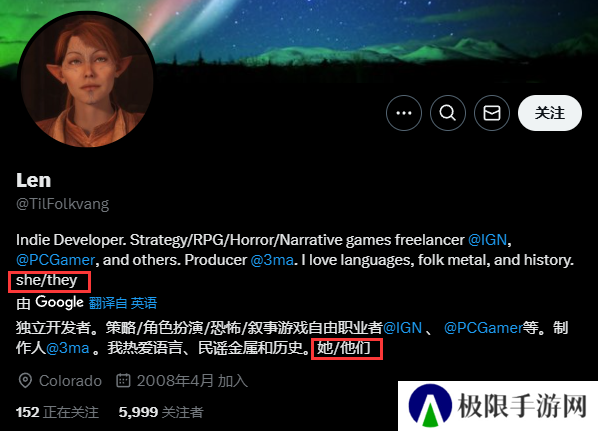Click the 极限手游网 watermark logo icon
This screenshot has height=431, width=598.
tap(430, 406)
